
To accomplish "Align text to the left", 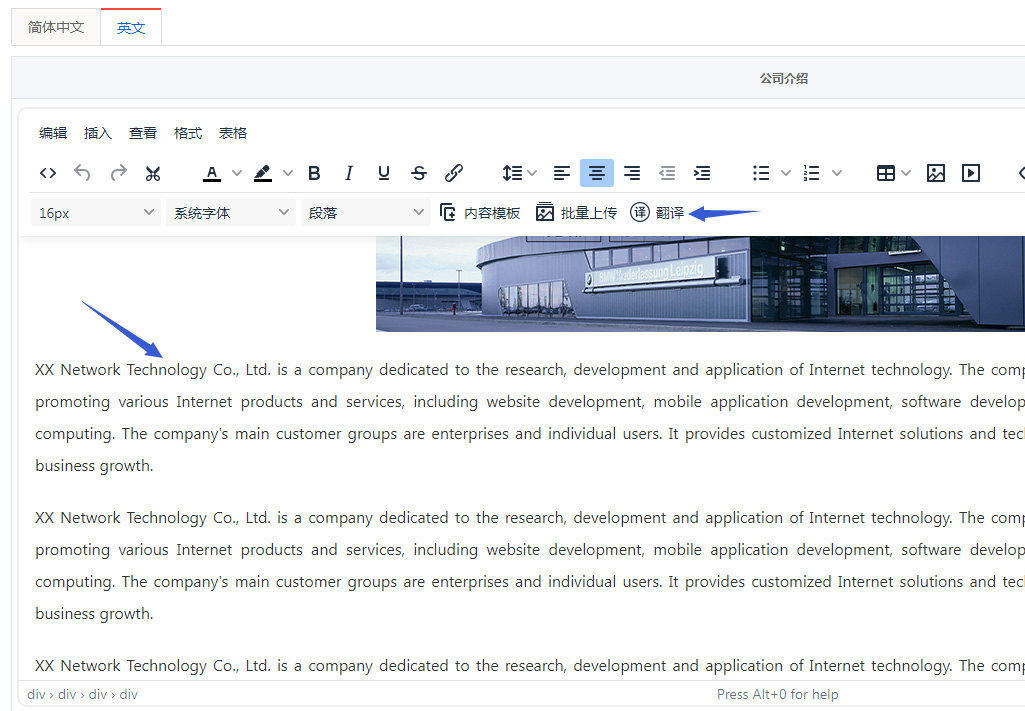I will click(562, 173).
